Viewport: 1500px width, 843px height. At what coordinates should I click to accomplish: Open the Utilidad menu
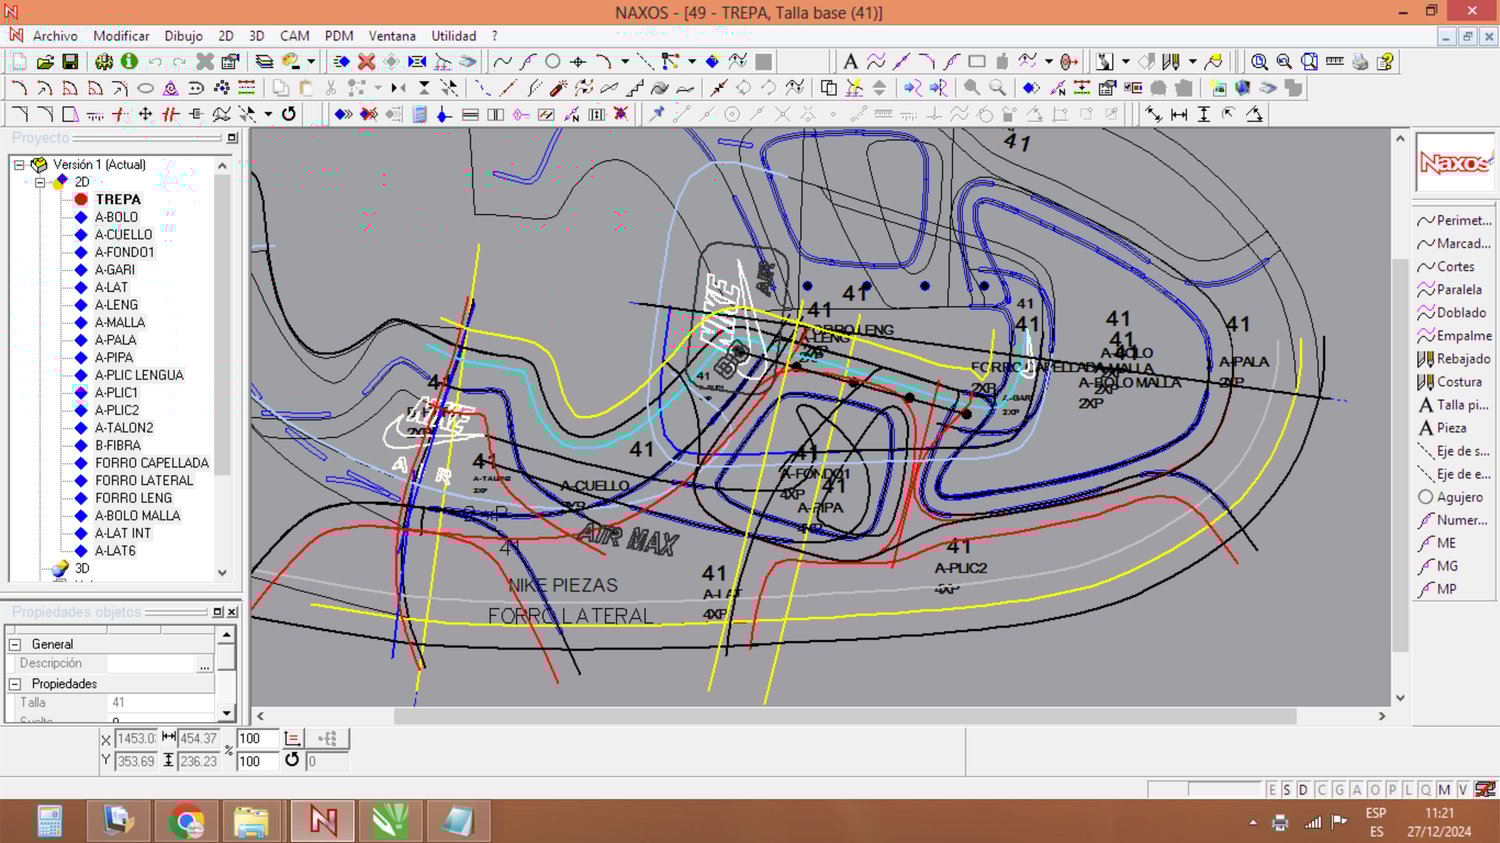454,36
